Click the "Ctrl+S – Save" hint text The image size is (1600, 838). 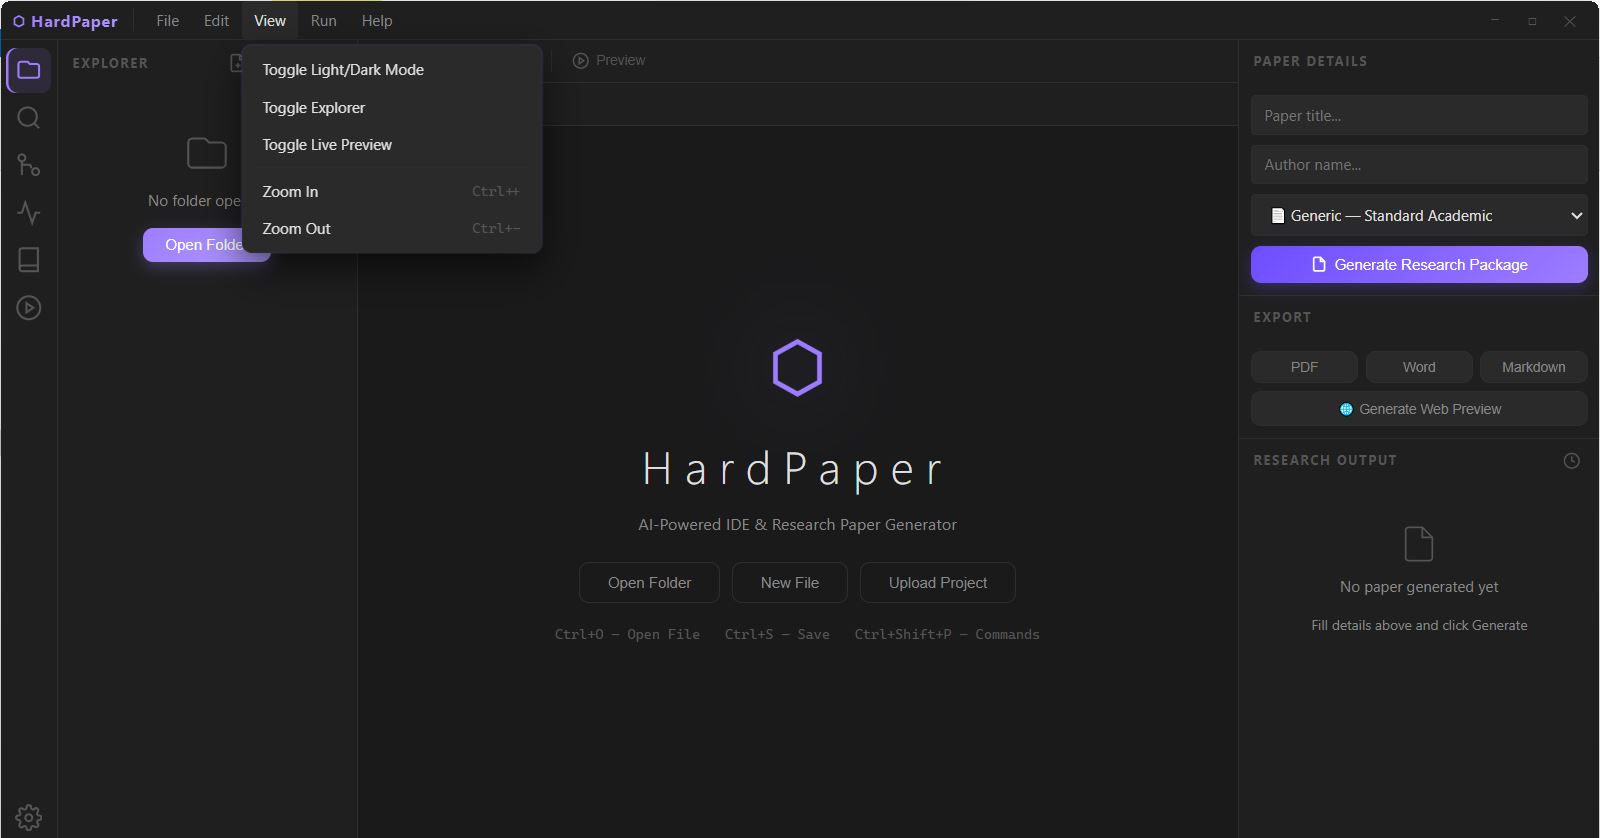point(777,634)
